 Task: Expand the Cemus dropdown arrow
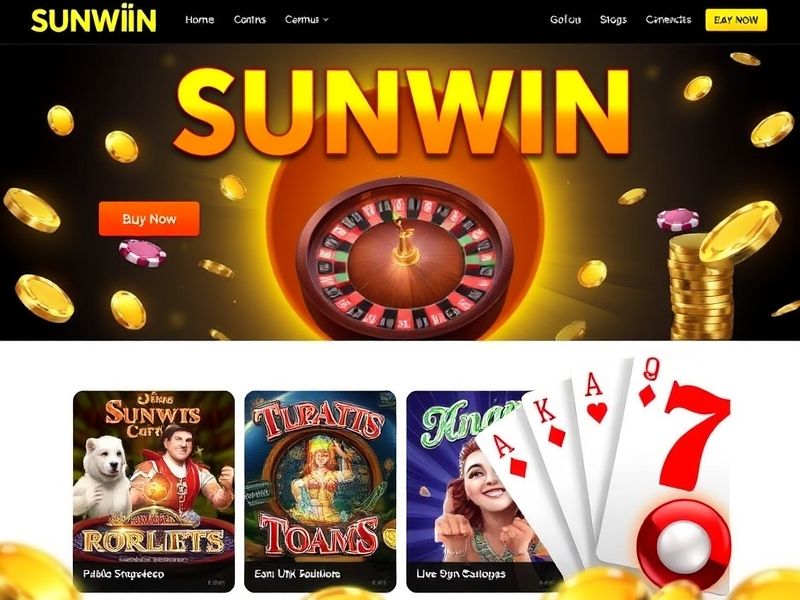[326, 20]
